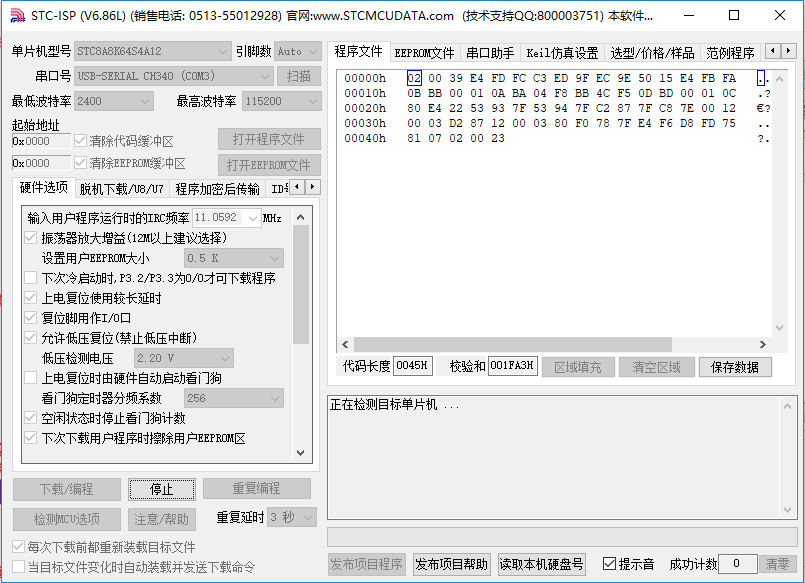Switch to the 程序文件 tab

(x=358, y=51)
